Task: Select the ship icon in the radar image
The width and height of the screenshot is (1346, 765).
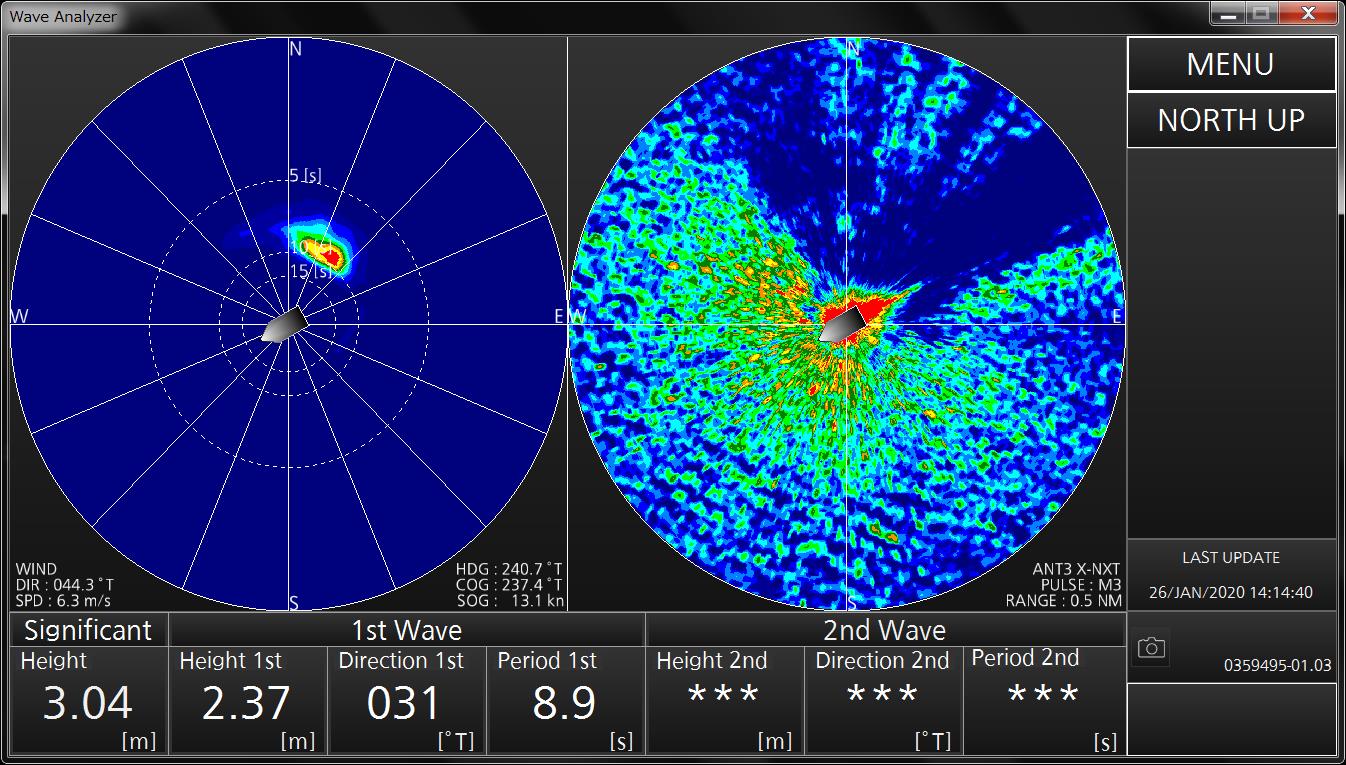Action: (x=842, y=323)
